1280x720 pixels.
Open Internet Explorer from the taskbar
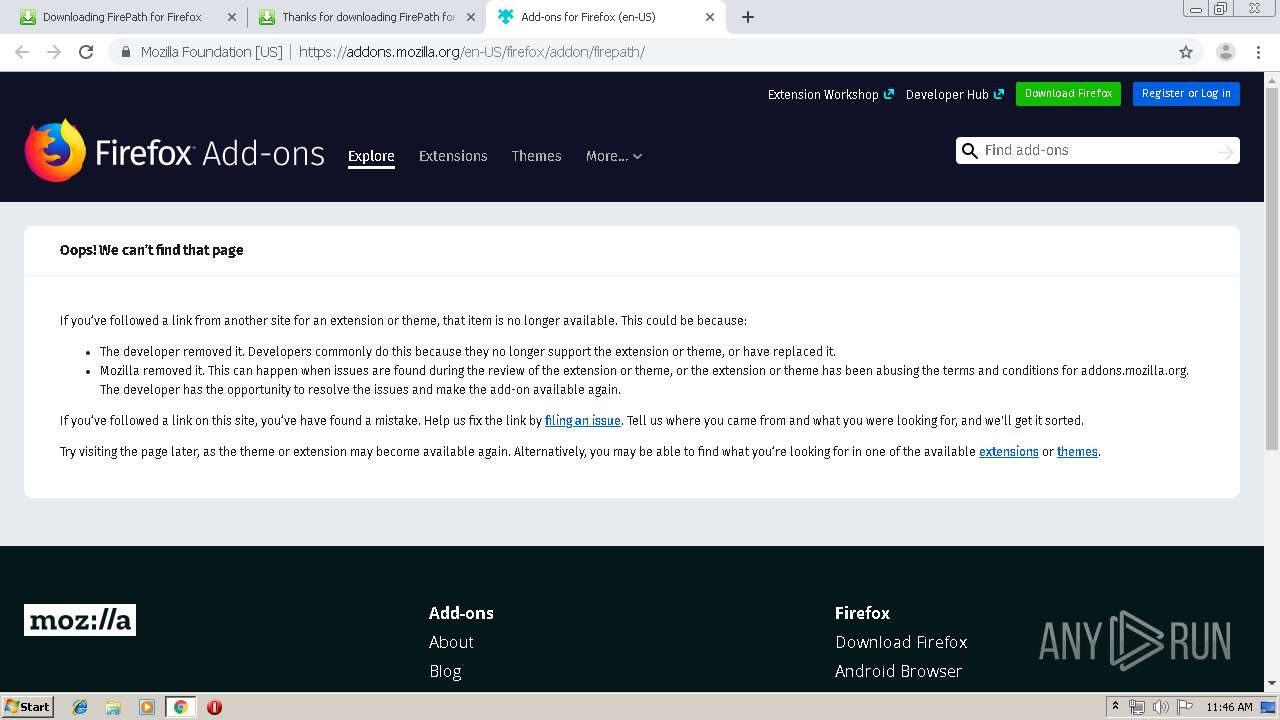click(x=80, y=707)
